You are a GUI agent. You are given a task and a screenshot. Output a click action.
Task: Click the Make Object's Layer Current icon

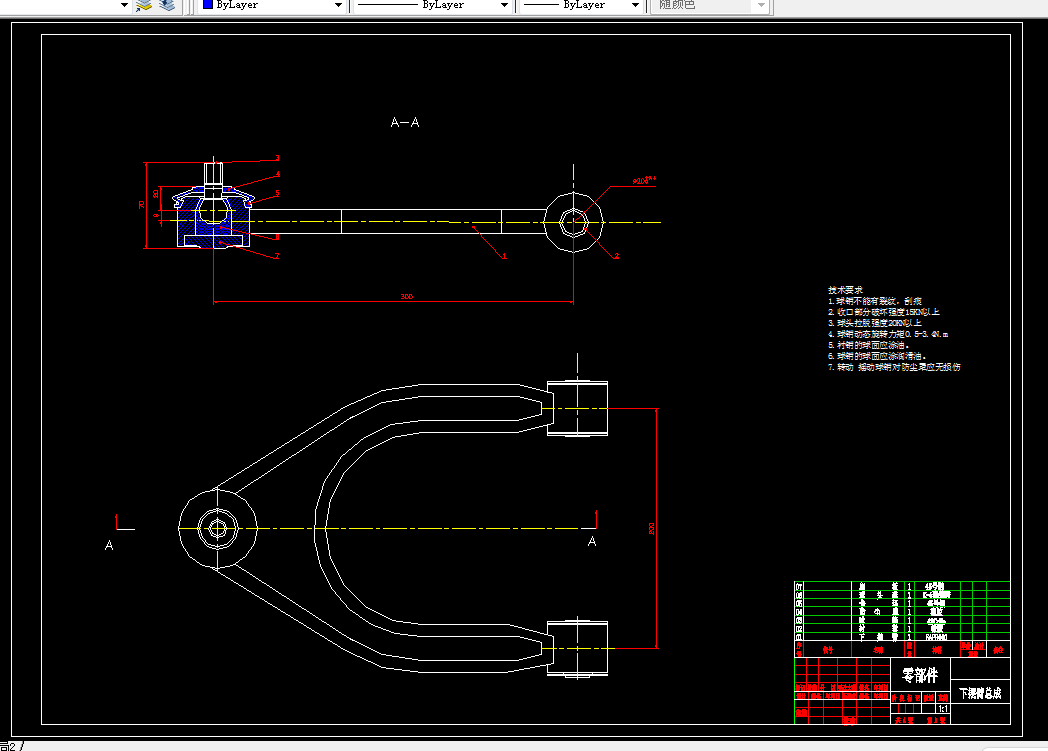tap(144, 5)
